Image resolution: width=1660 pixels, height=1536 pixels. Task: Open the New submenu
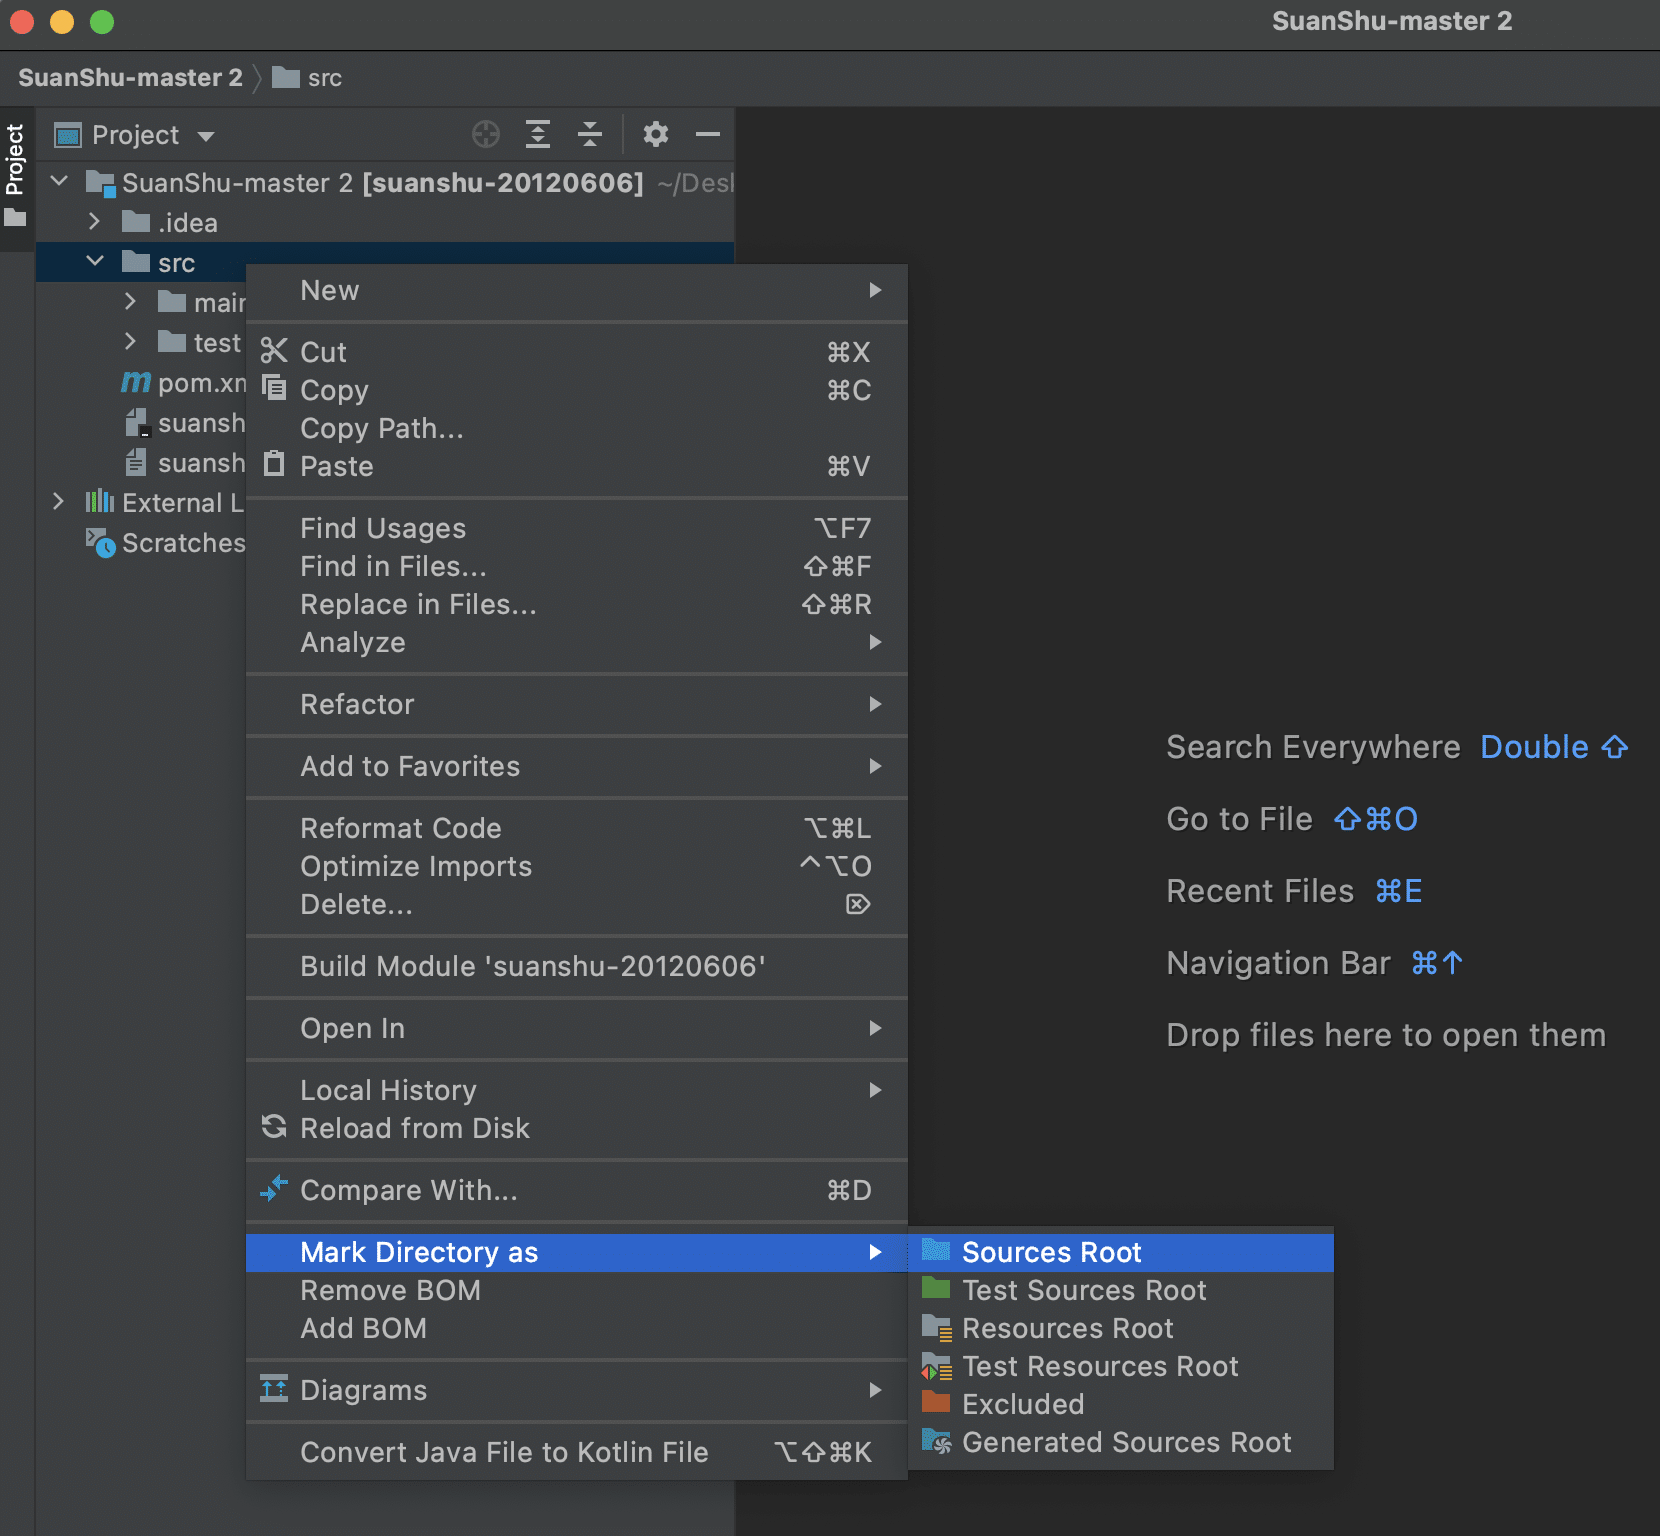click(x=577, y=290)
